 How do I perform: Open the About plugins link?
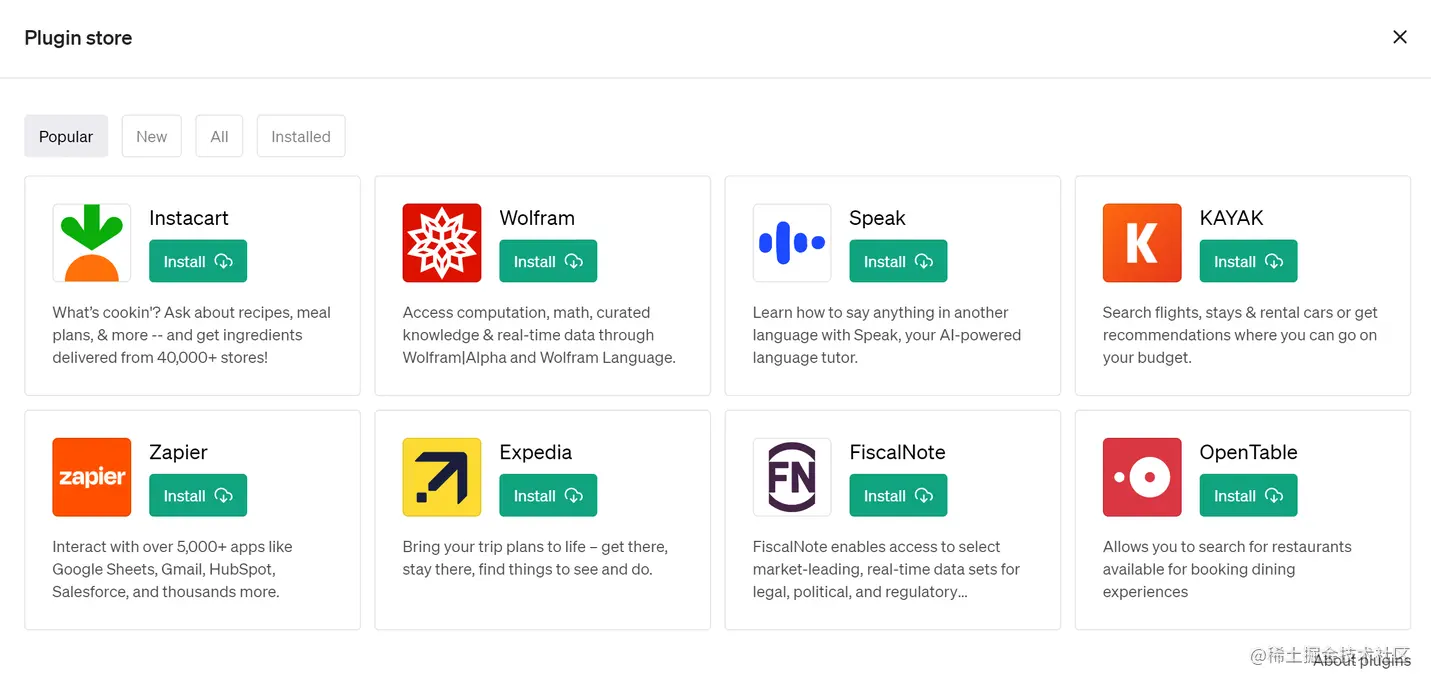1361,660
